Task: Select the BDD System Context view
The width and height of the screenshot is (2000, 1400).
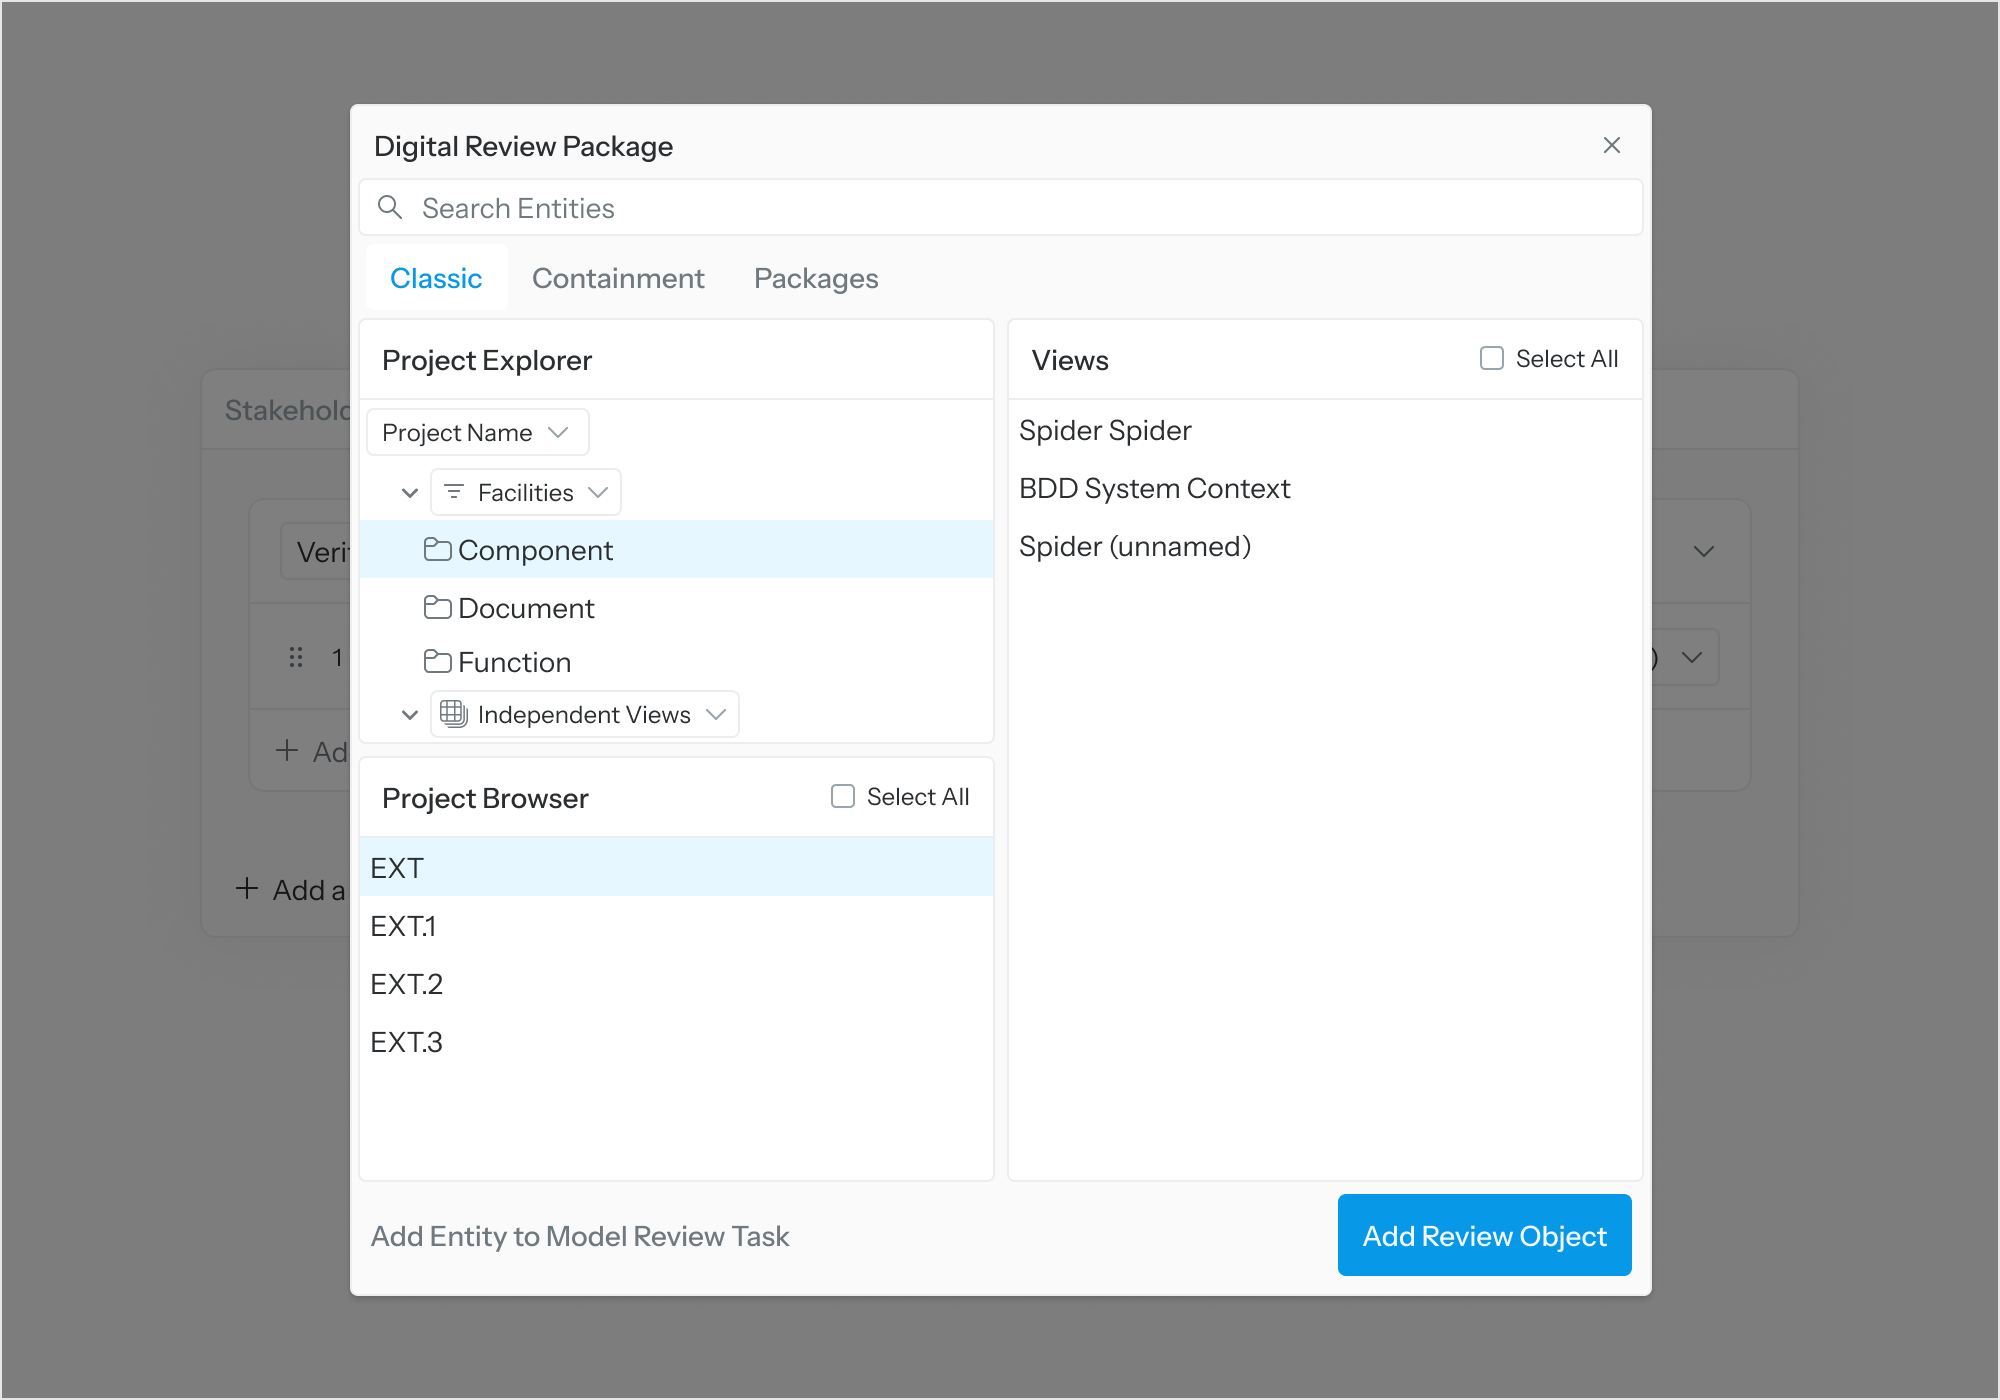Action: tap(1154, 489)
